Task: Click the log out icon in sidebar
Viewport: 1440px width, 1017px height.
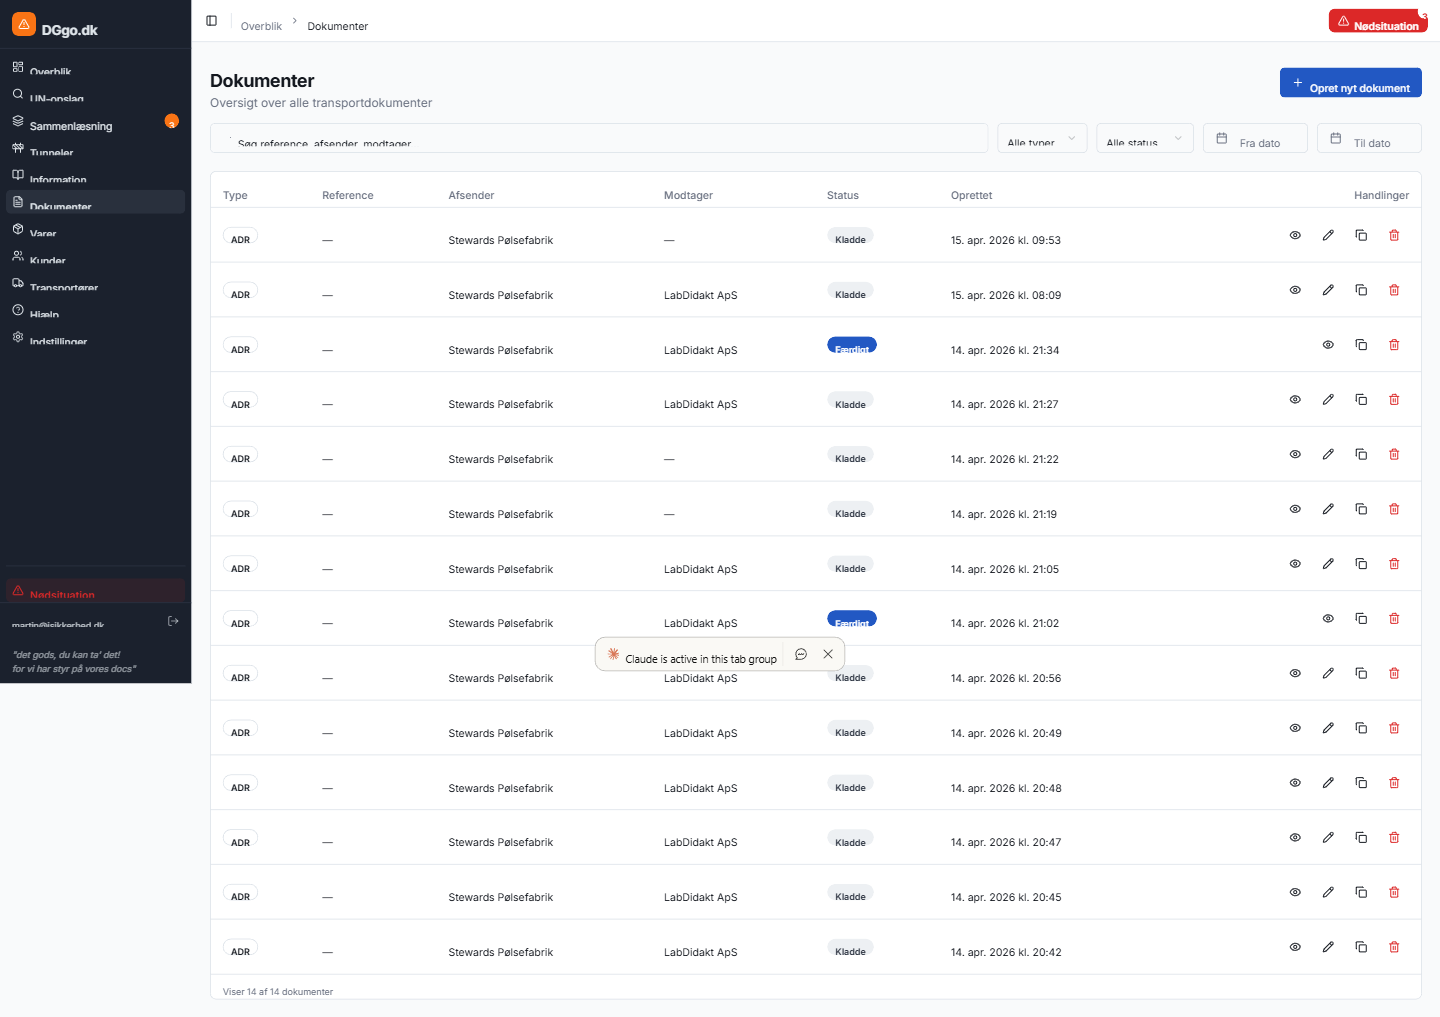Action: tap(173, 621)
